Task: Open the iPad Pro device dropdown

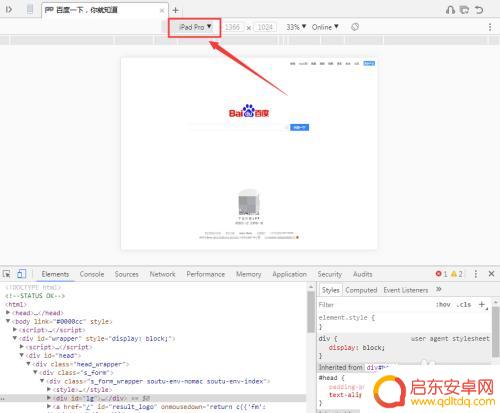Action: (195, 27)
